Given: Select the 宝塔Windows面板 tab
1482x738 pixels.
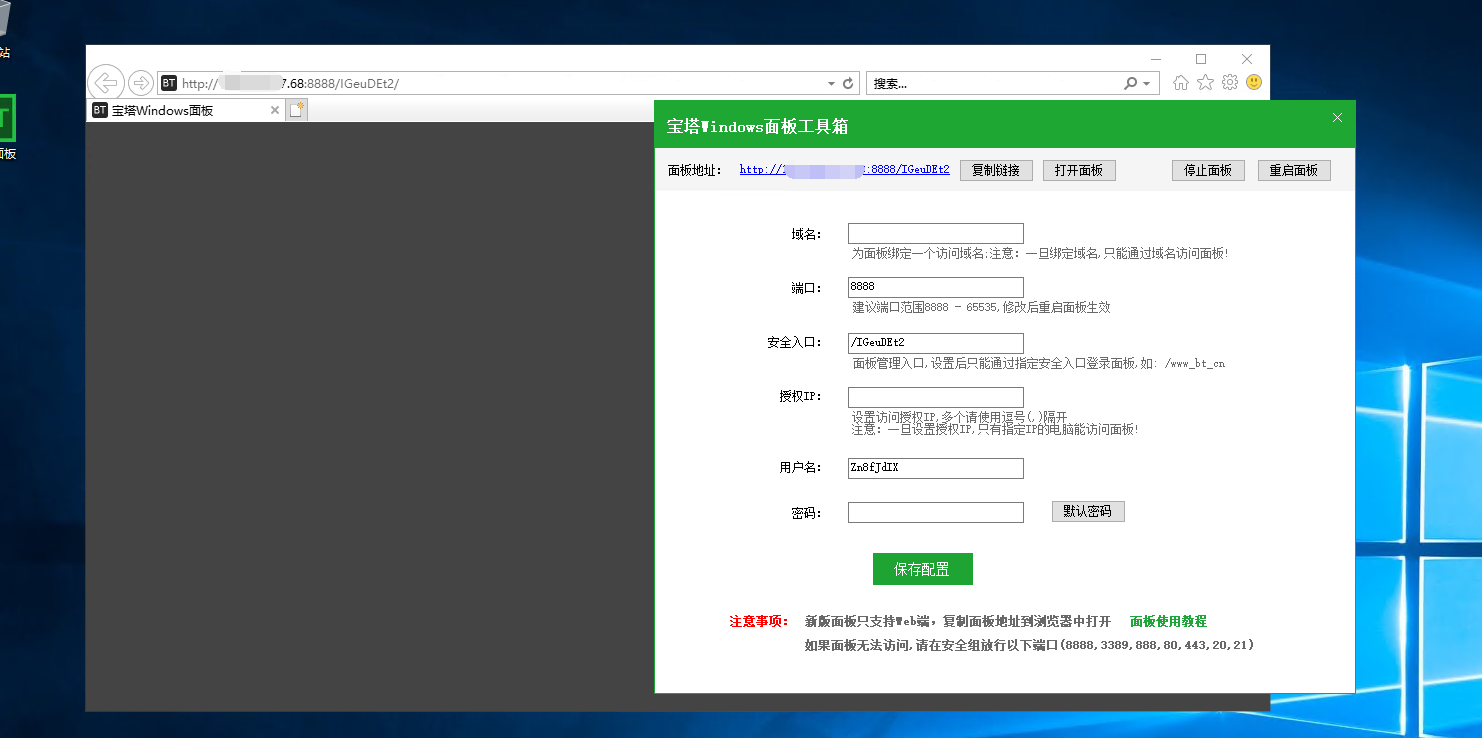Looking at the screenshot, I should (186, 110).
